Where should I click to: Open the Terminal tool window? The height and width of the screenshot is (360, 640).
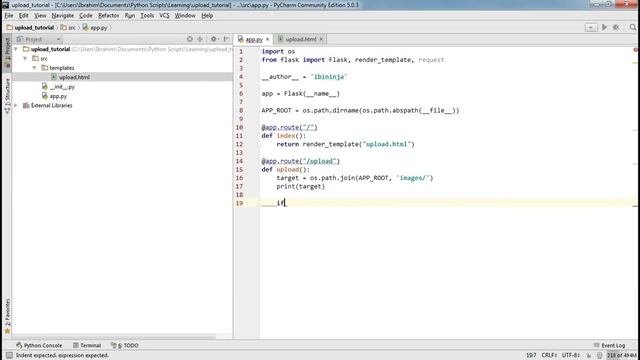pos(87,345)
